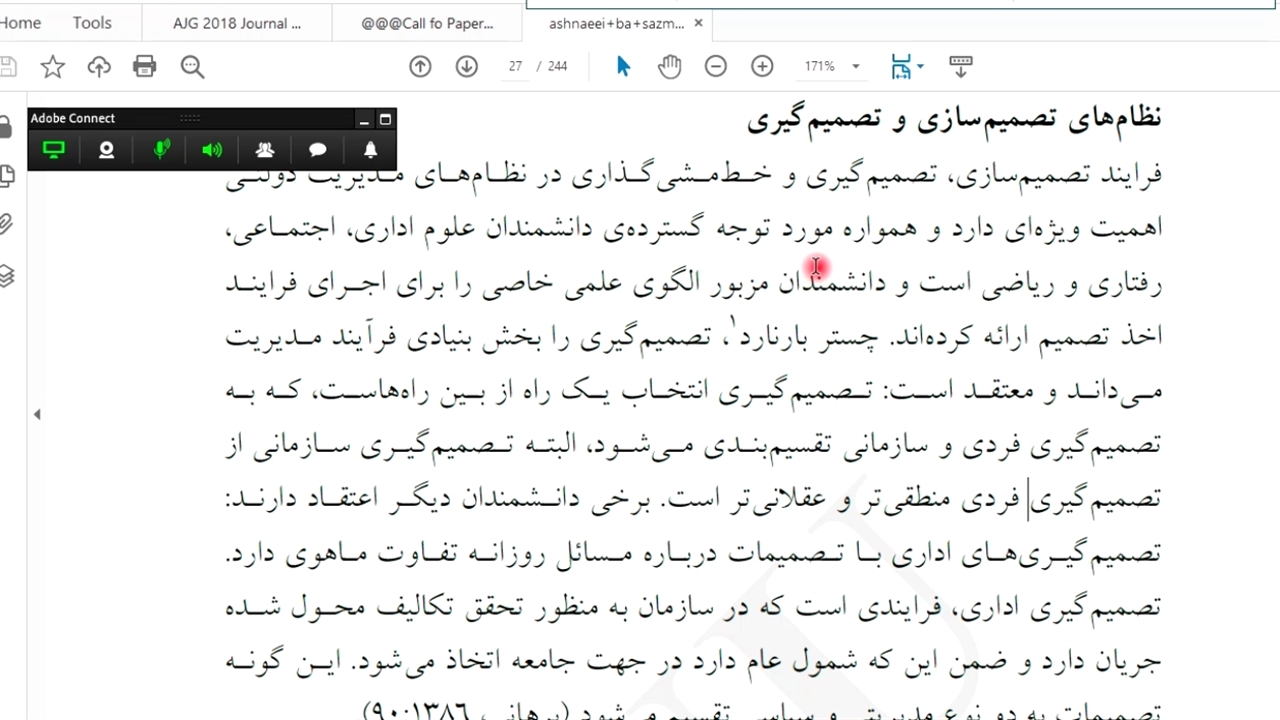The width and height of the screenshot is (1280, 720).
Task: Upload the file to cloud
Action: tap(99, 67)
